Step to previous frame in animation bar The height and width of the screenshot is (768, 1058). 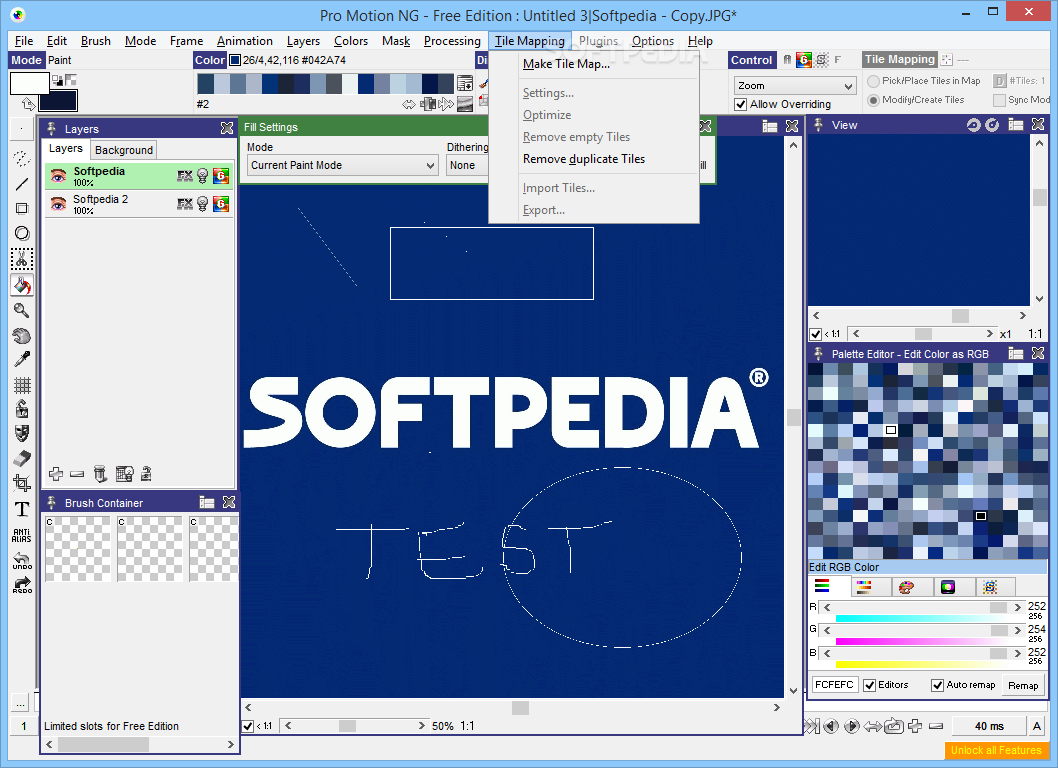click(x=831, y=726)
